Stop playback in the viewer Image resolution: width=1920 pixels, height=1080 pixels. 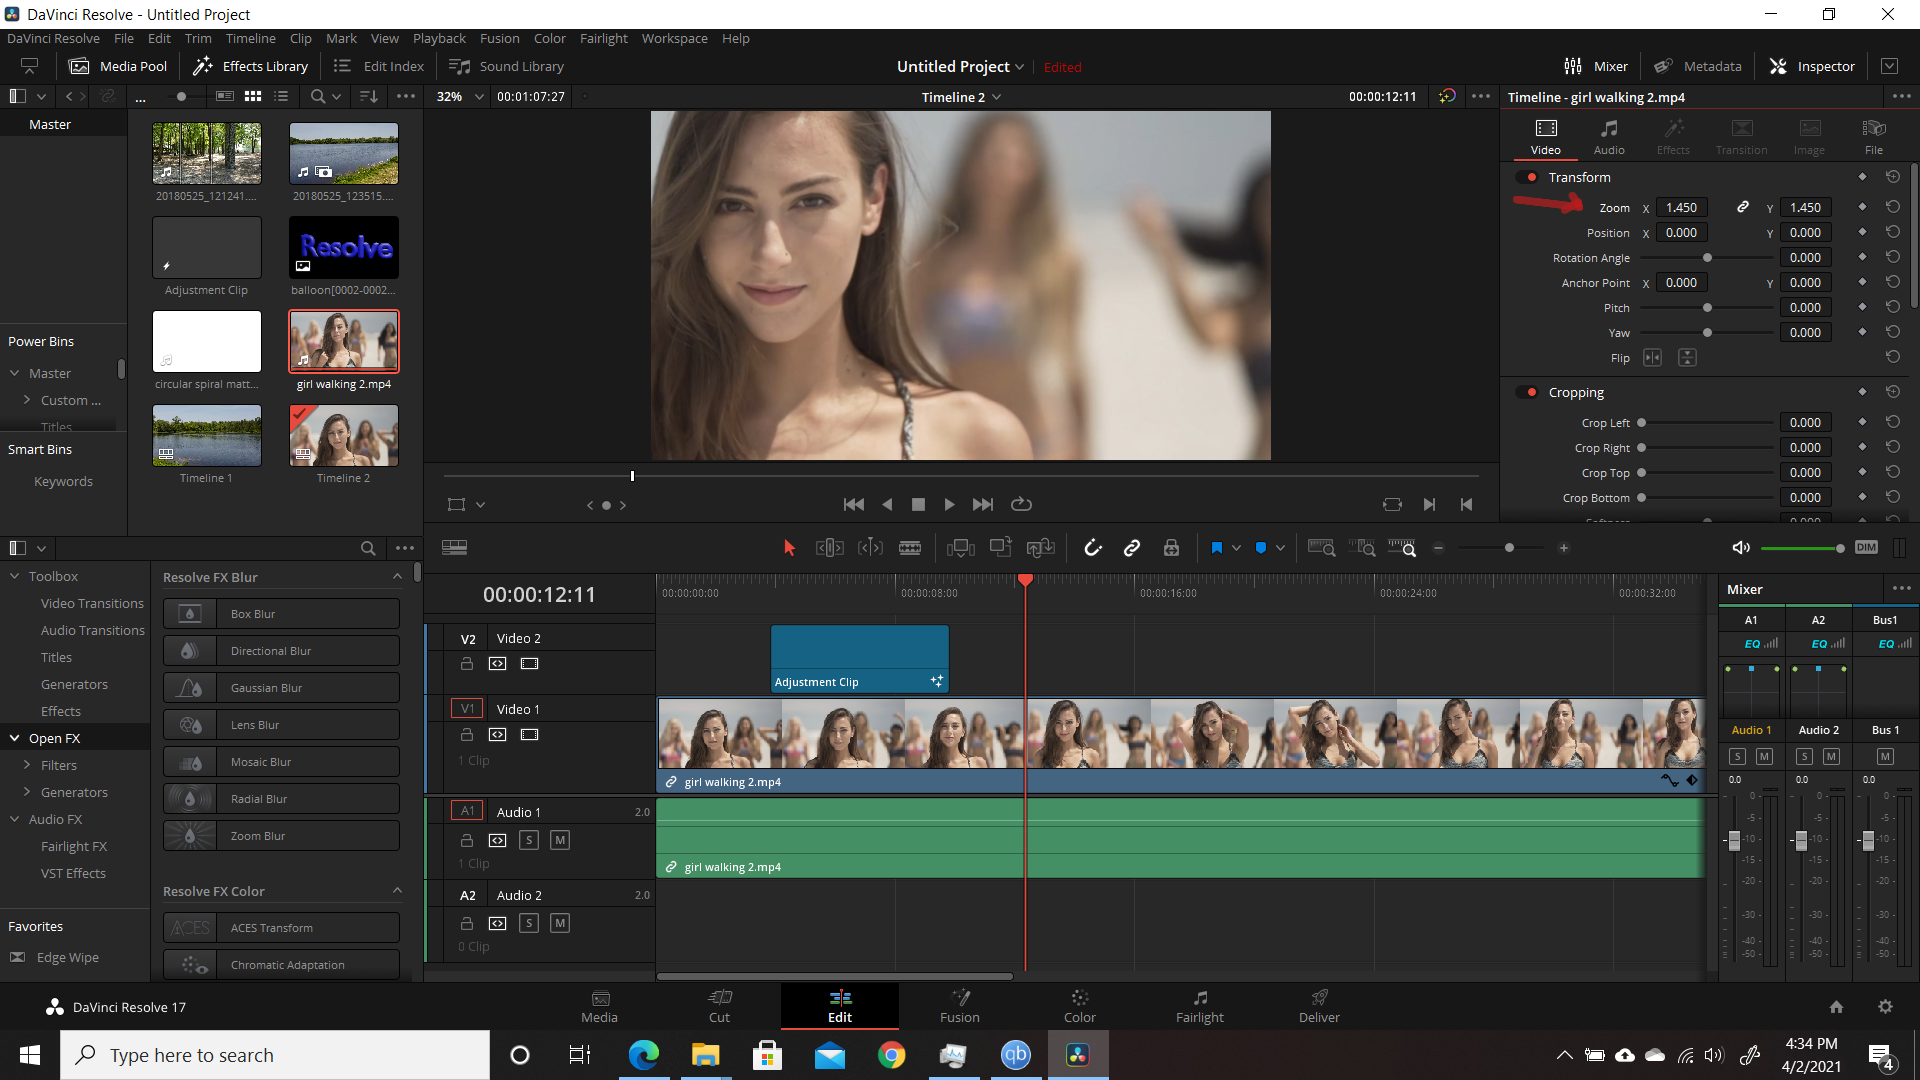[x=918, y=505]
